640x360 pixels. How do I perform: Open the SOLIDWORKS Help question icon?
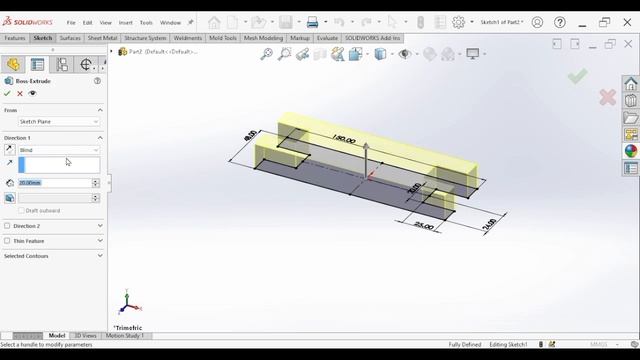(x=560, y=22)
